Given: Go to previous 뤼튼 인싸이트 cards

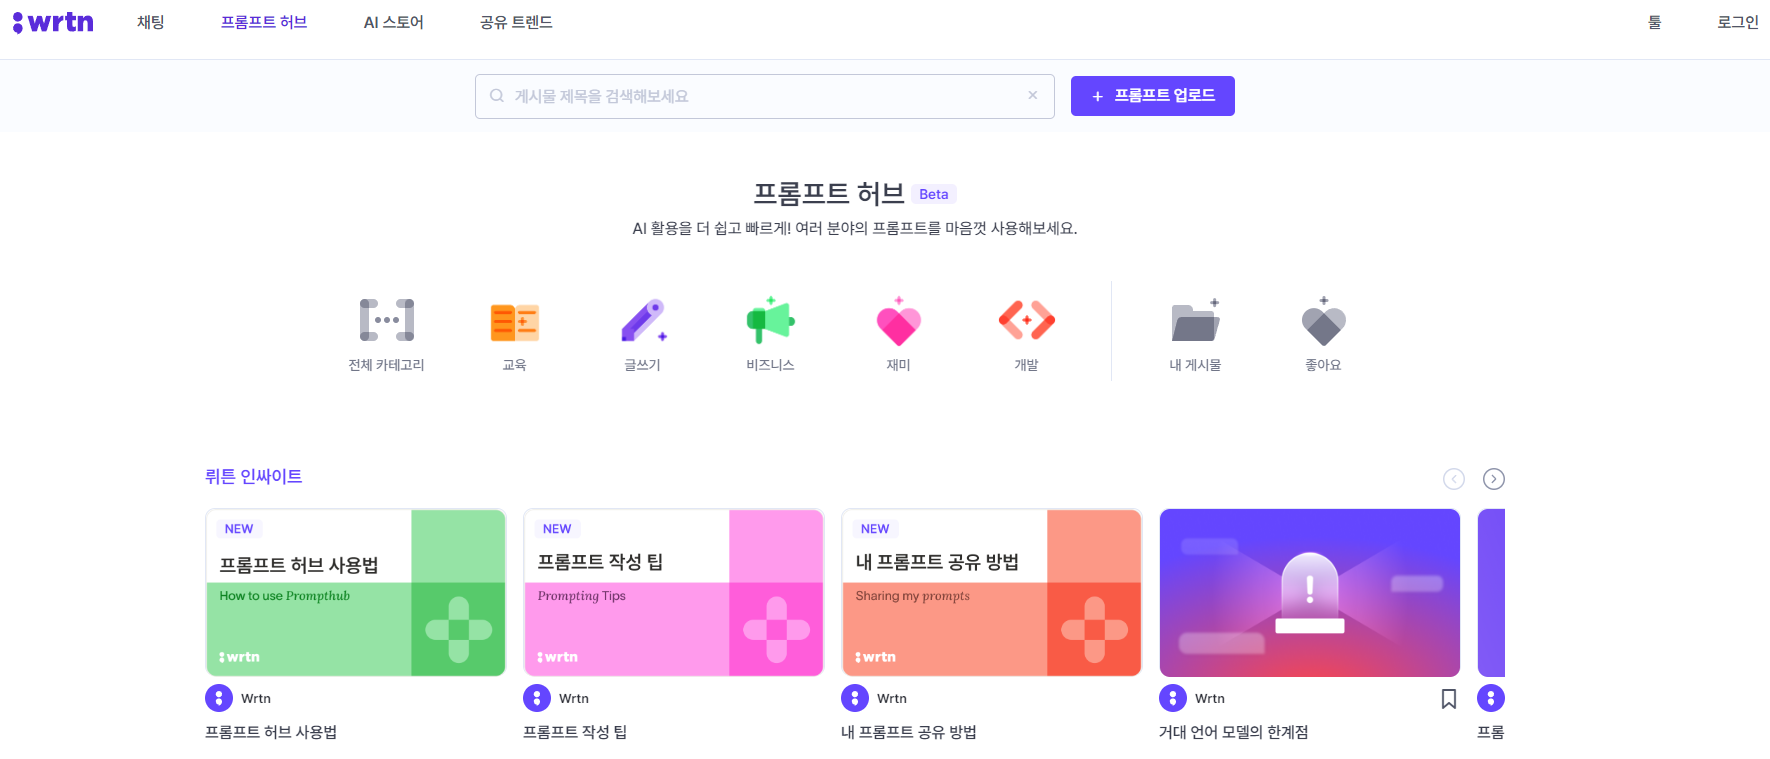Looking at the screenshot, I should click(1454, 479).
